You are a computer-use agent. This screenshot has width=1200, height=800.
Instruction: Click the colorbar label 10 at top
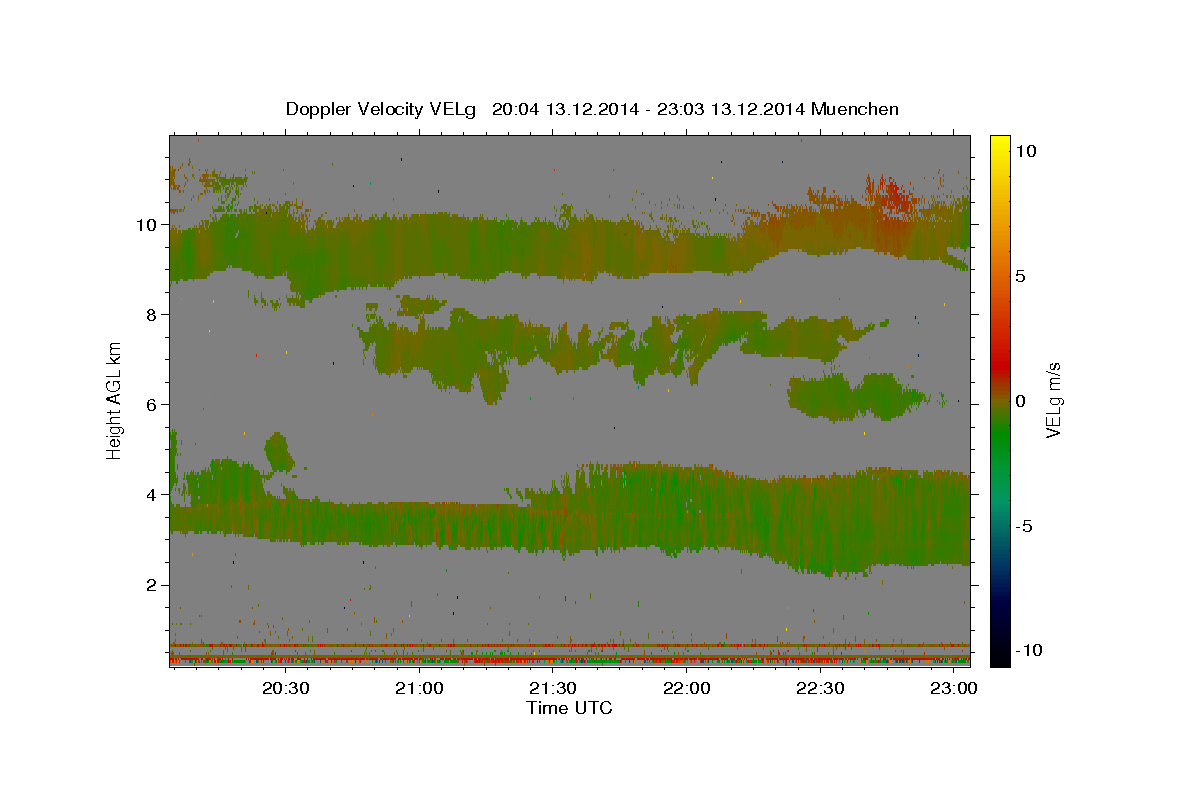coord(1027,151)
